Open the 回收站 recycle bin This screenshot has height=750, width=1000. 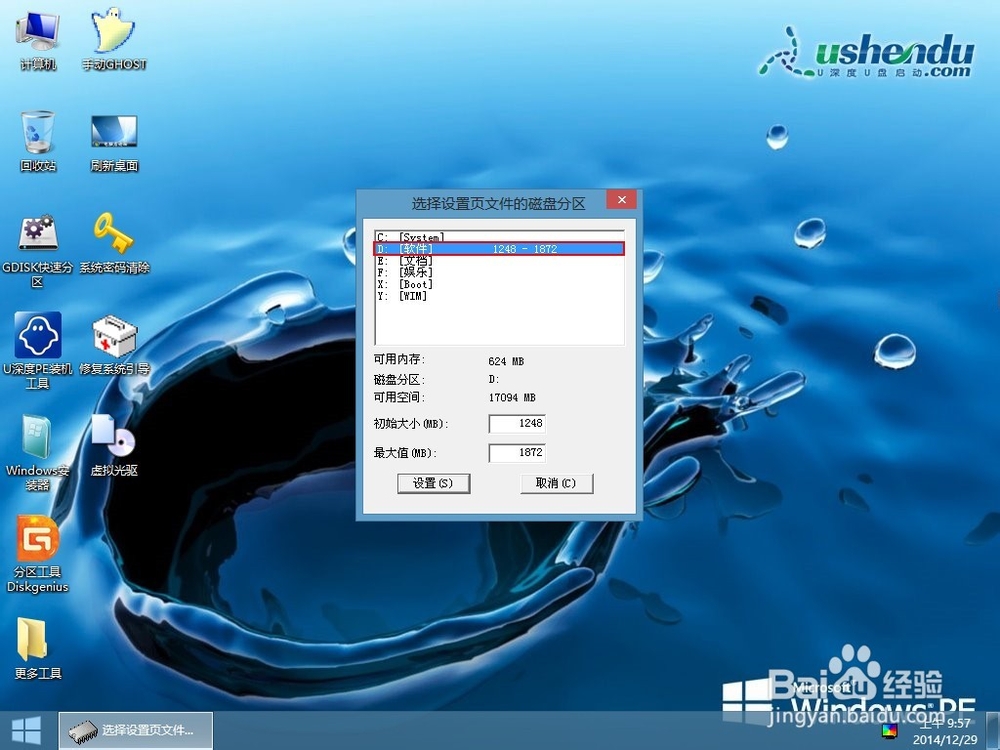pyautogui.click(x=38, y=142)
